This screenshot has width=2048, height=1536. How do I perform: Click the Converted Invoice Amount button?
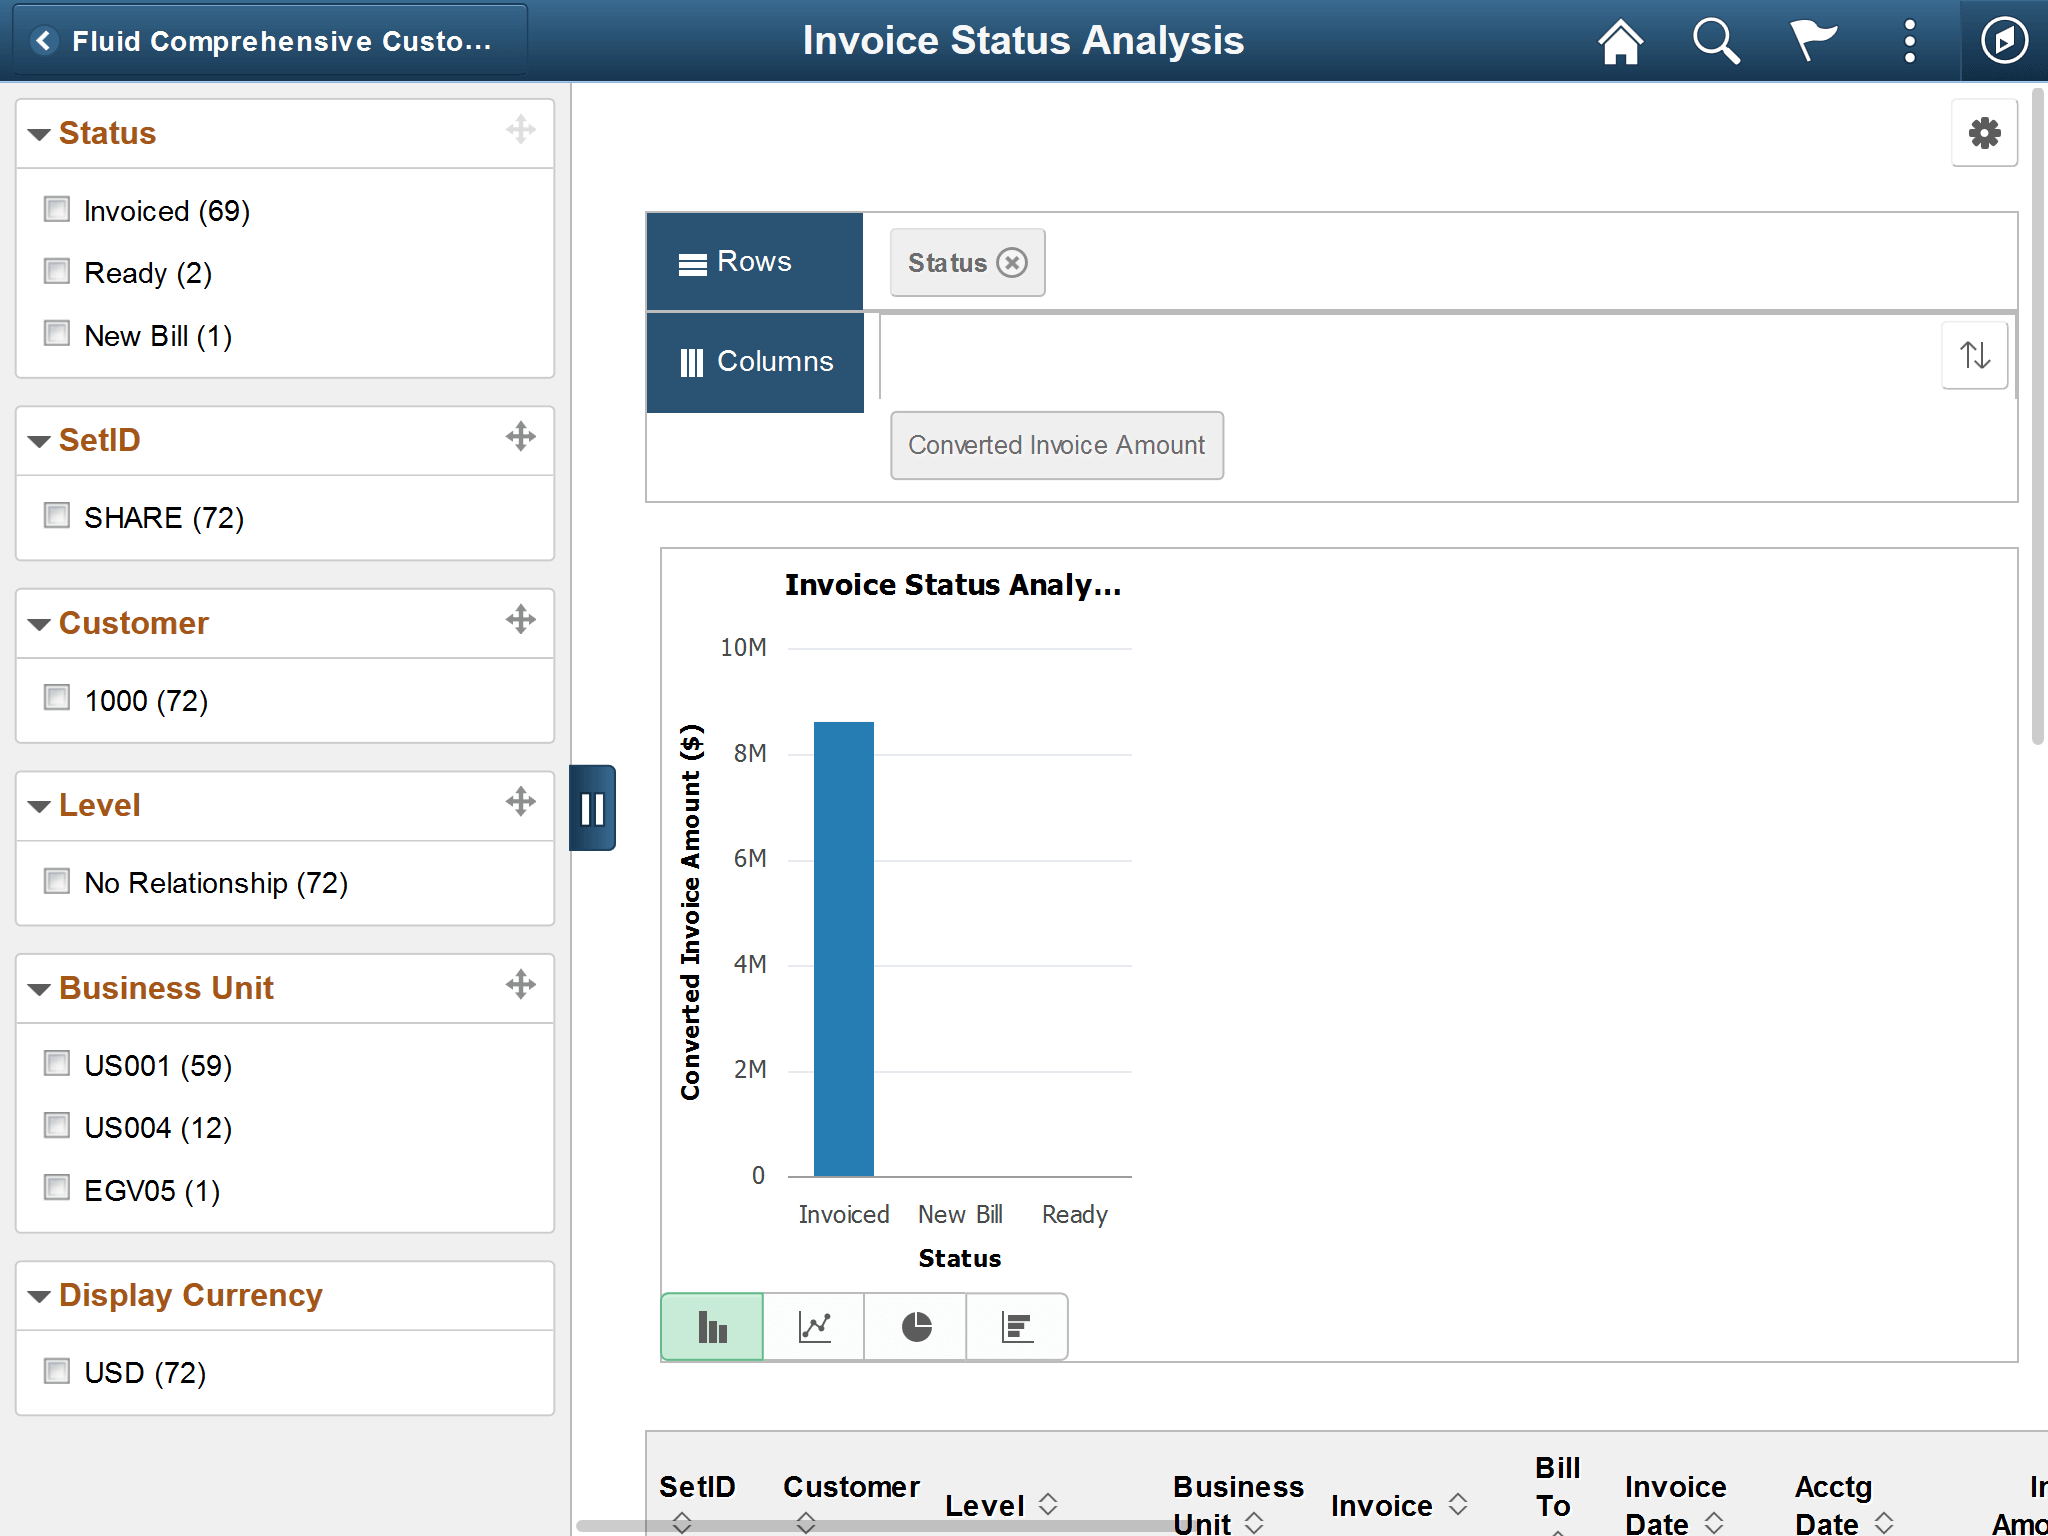coord(1056,445)
